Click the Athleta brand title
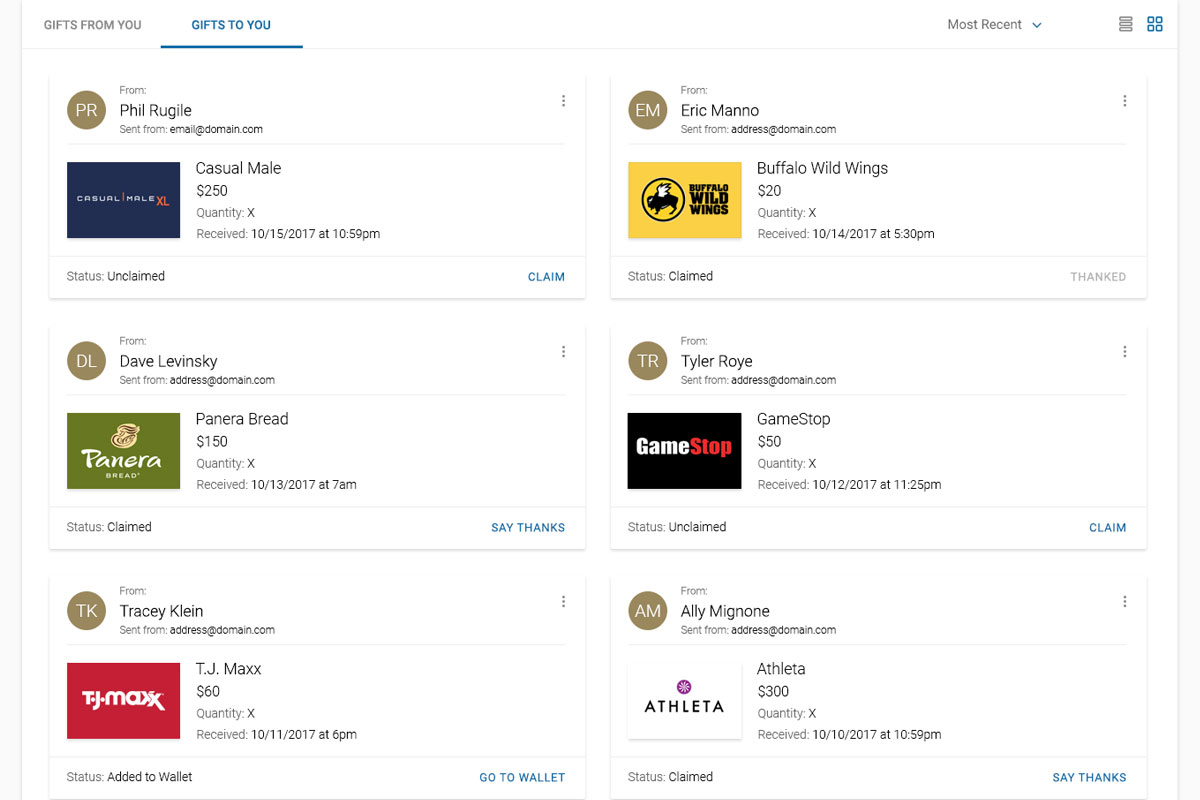 click(x=781, y=669)
